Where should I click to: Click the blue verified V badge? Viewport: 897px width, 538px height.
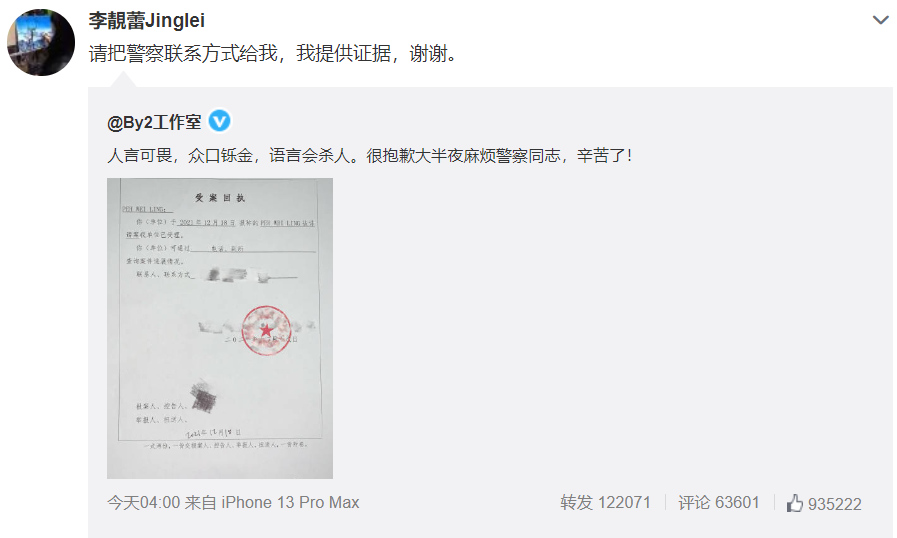219,121
